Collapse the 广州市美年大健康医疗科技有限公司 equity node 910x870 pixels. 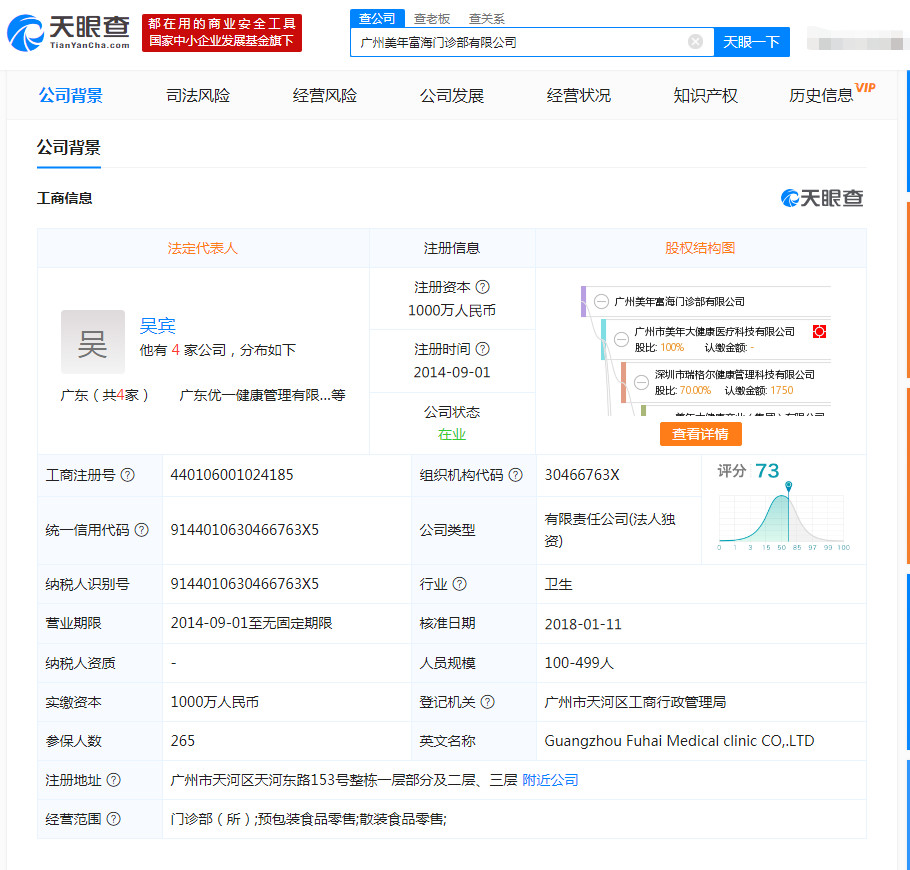[621, 339]
